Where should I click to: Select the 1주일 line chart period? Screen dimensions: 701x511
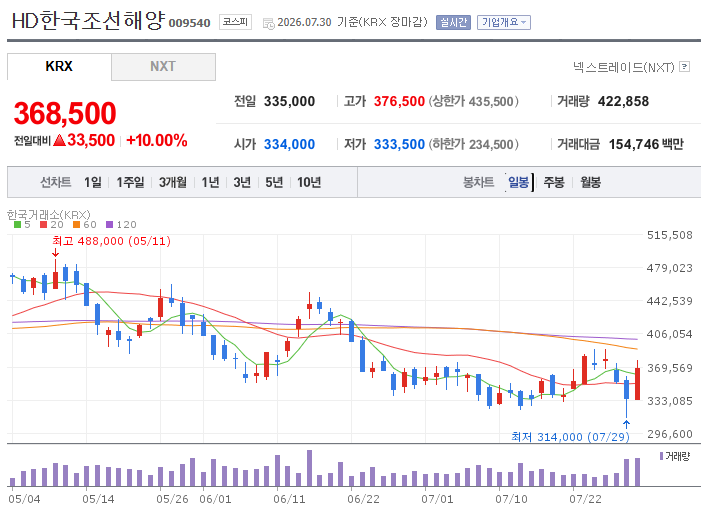(131, 182)
